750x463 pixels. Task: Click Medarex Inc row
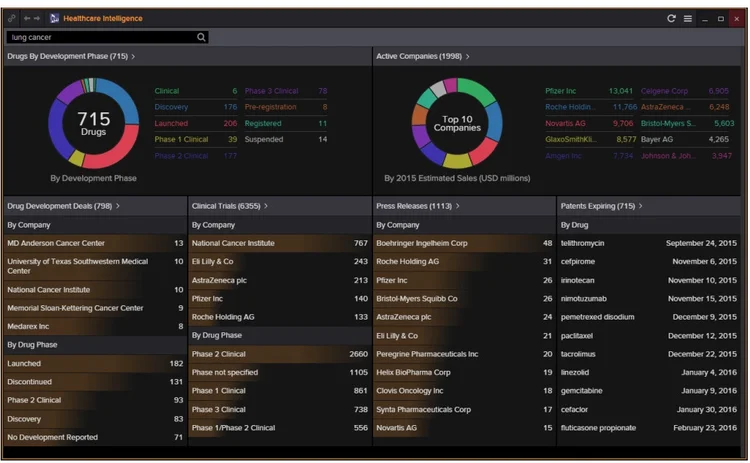(95, 326)
